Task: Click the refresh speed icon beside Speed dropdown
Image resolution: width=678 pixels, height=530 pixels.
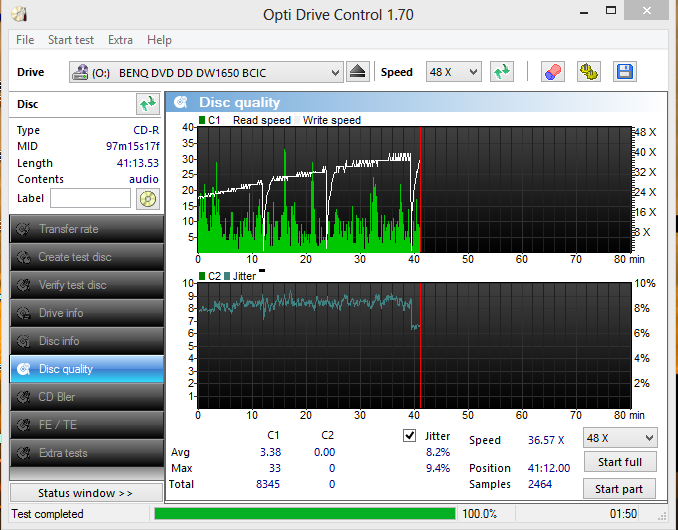Action: coord(502,72)
